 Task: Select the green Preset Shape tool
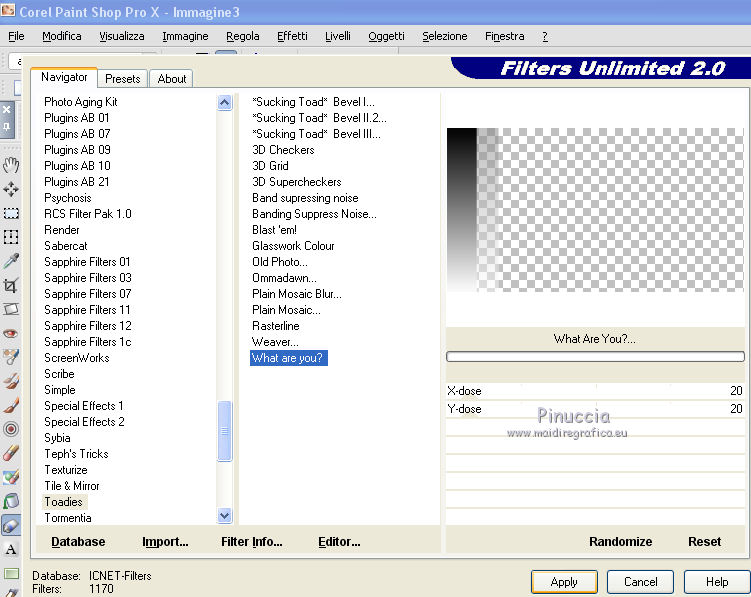pos(11,573)
